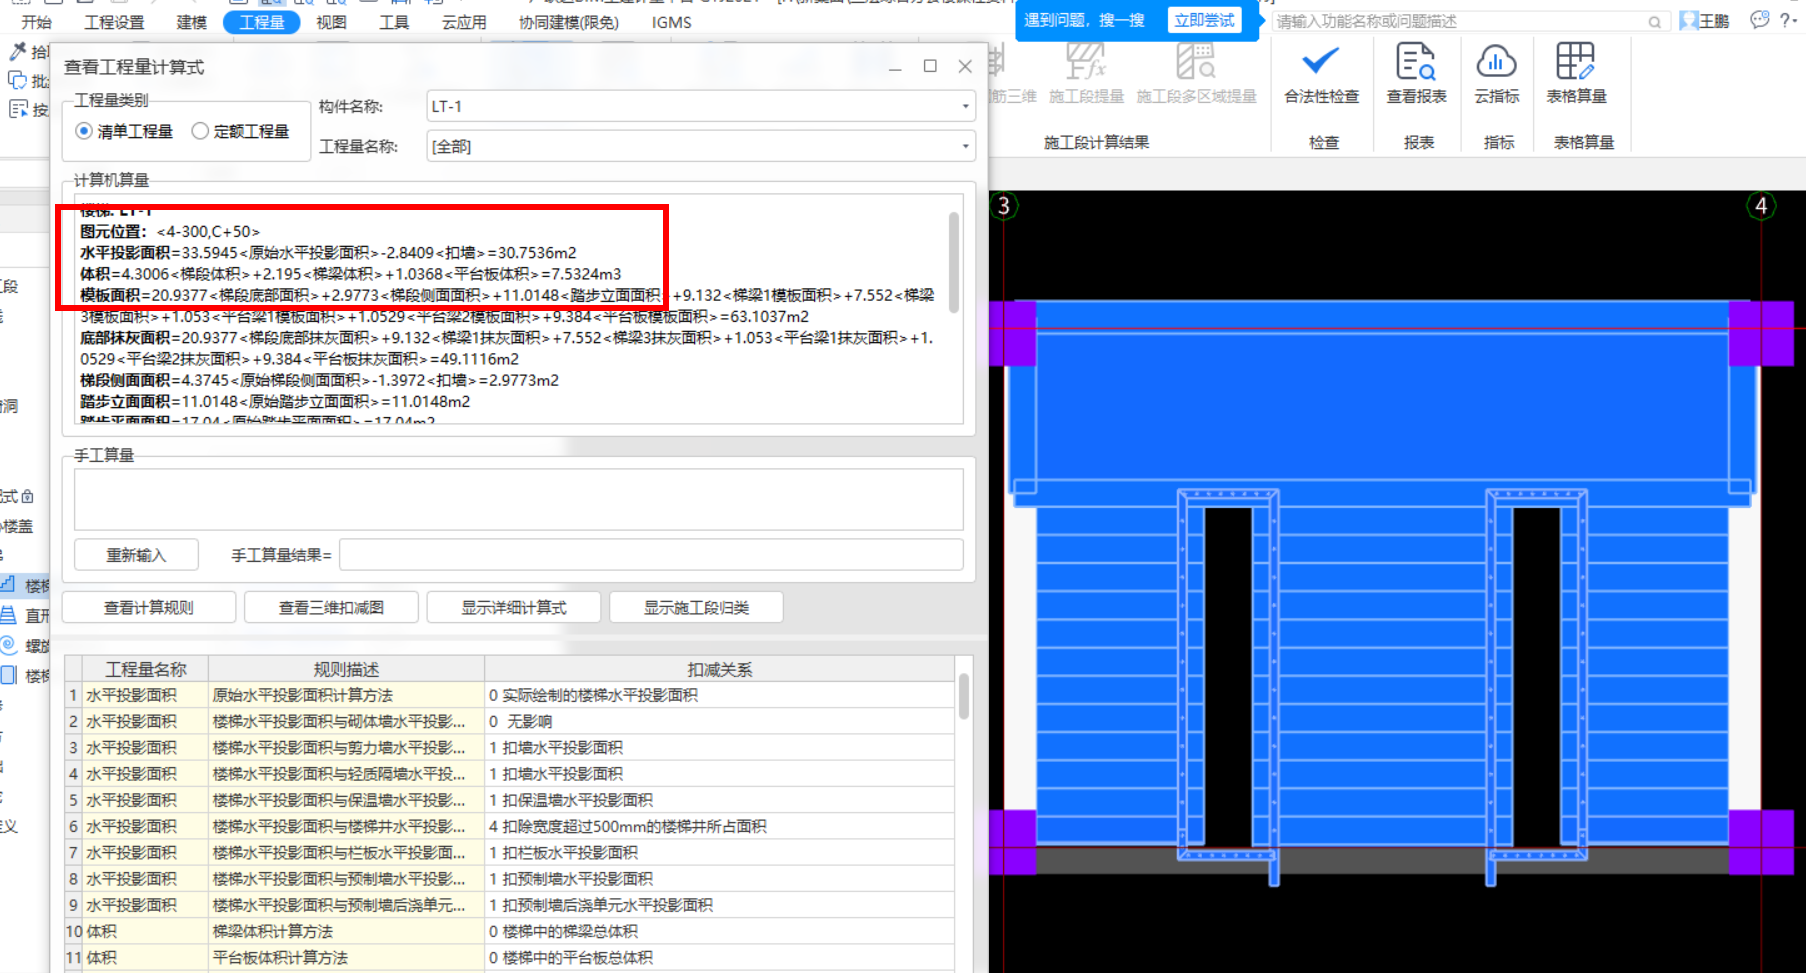The width and height of the screenshot is (1806, 973).
Task: Click the user avatar 王鹏
Action: [x=1705, y=20]
